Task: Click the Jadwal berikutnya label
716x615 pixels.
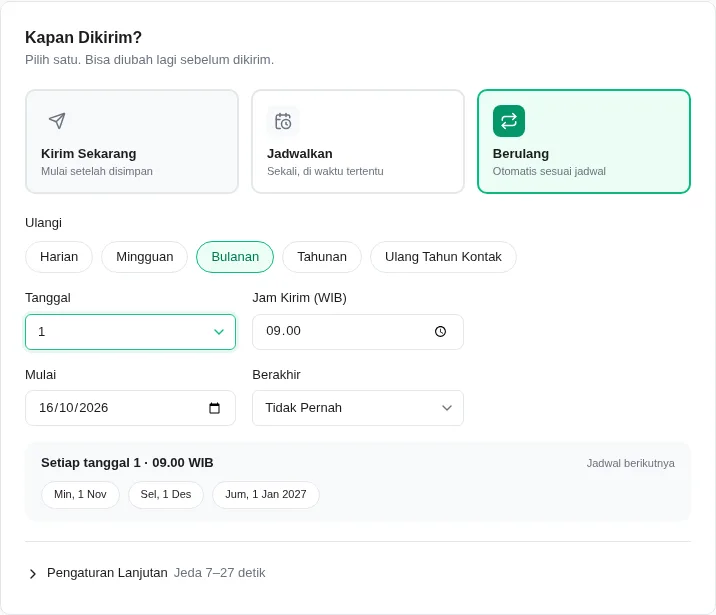Action: [x=631, y=463]
